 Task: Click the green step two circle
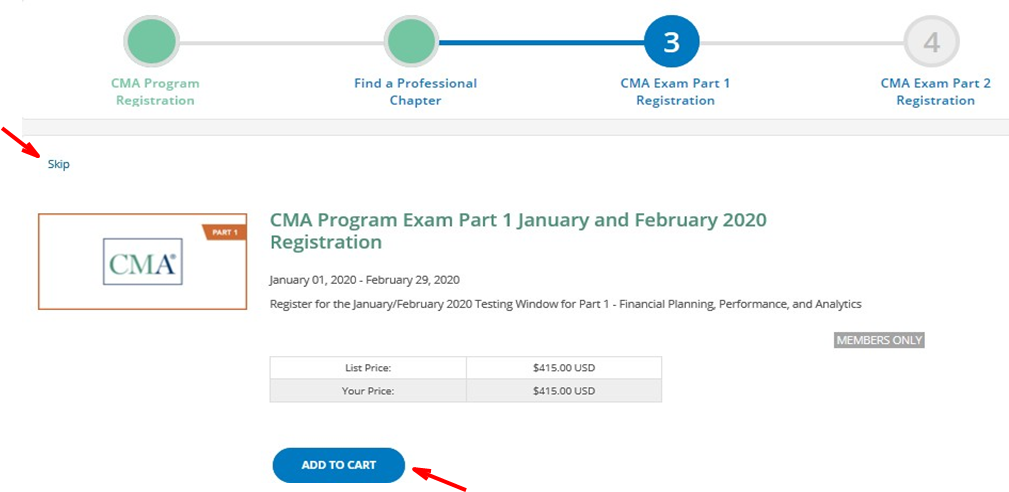pyautogui.click(x=411, y=42)
